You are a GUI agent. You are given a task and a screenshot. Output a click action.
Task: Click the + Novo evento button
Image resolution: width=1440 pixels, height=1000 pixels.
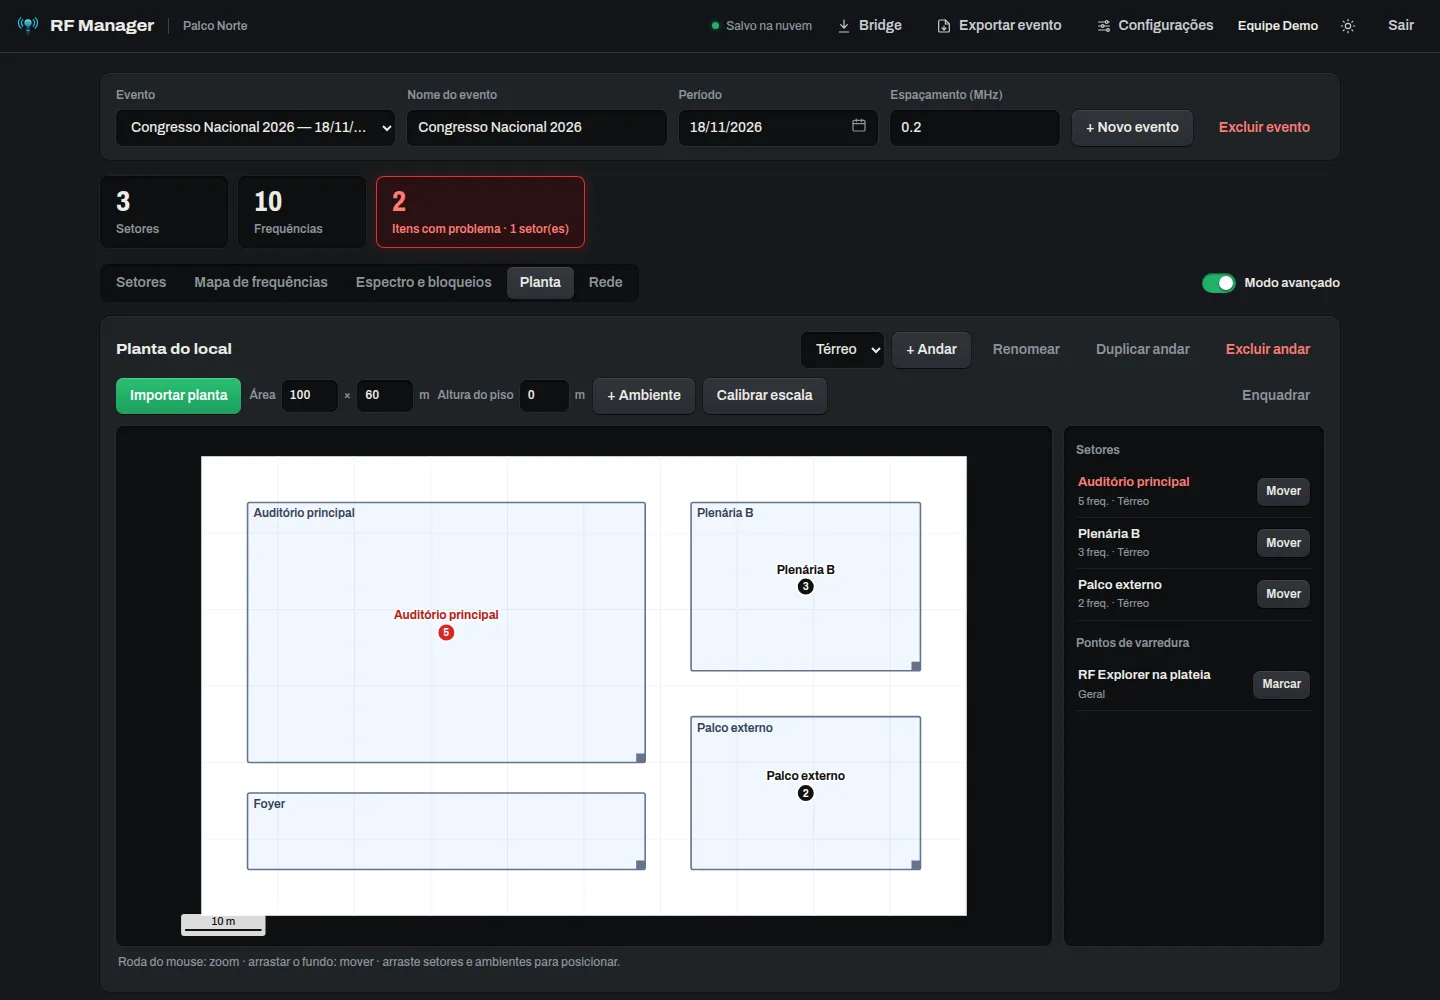(x=1132, y=128)
